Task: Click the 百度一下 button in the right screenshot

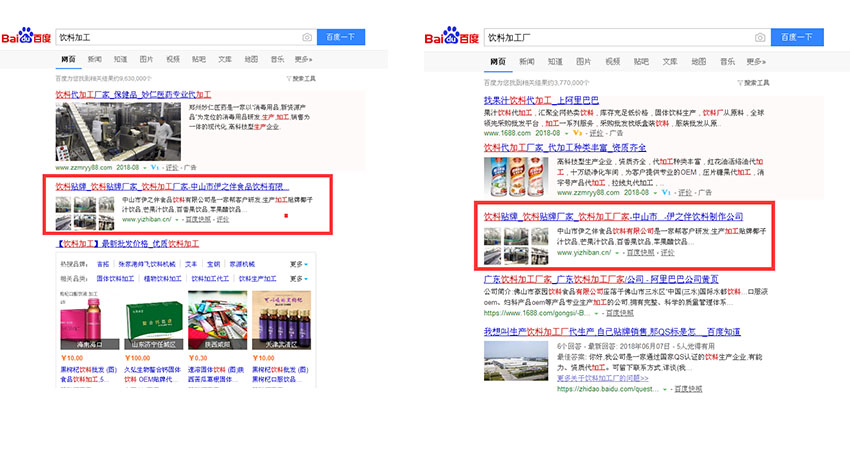Action: [797, 37]
